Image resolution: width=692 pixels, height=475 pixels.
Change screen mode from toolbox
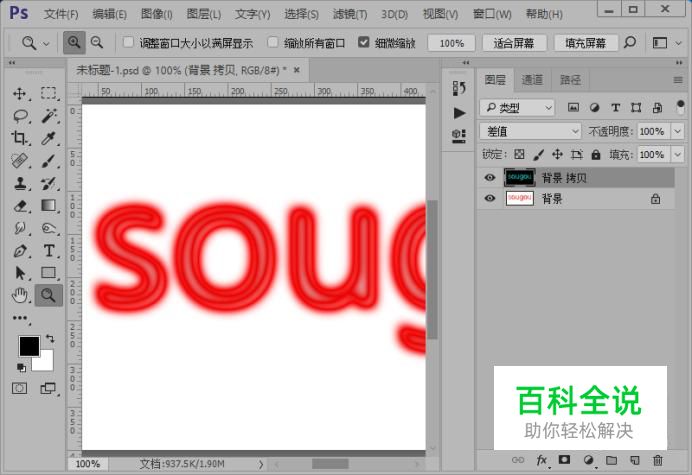coord(48,388)
